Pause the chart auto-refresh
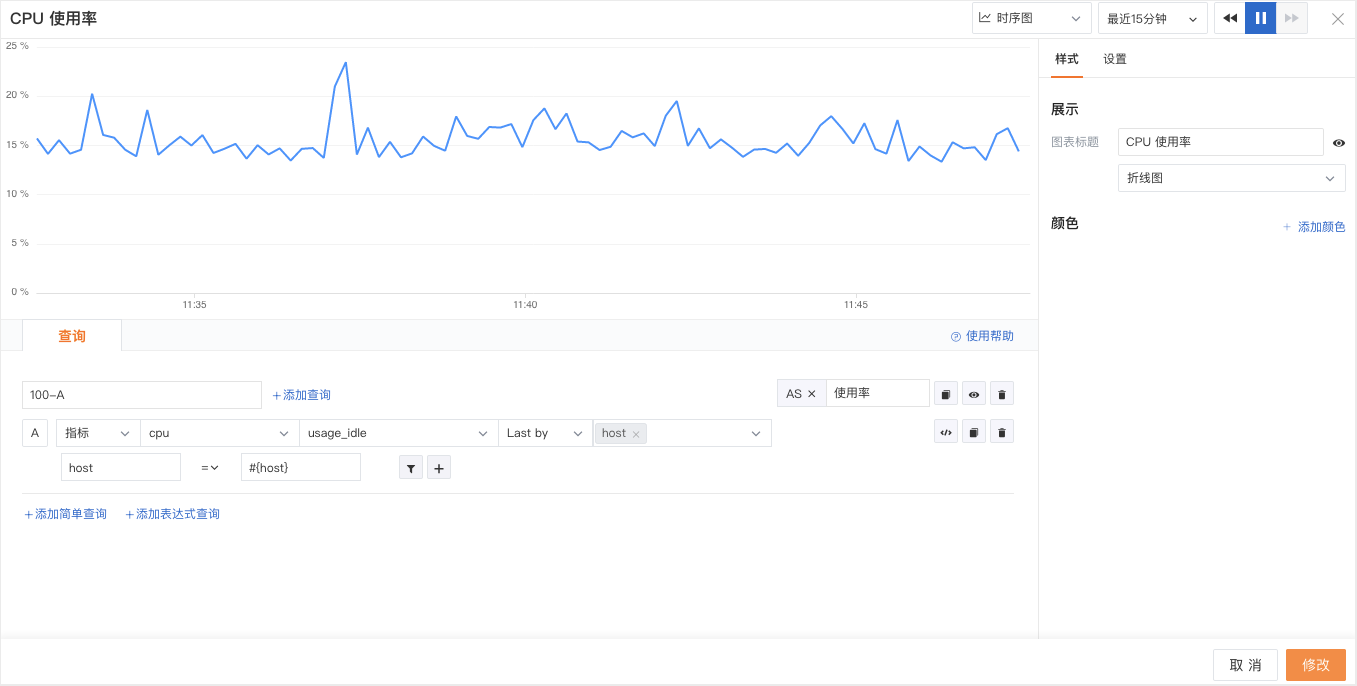Viewport: 1357px width, 686px height. tap(1261, 18)
